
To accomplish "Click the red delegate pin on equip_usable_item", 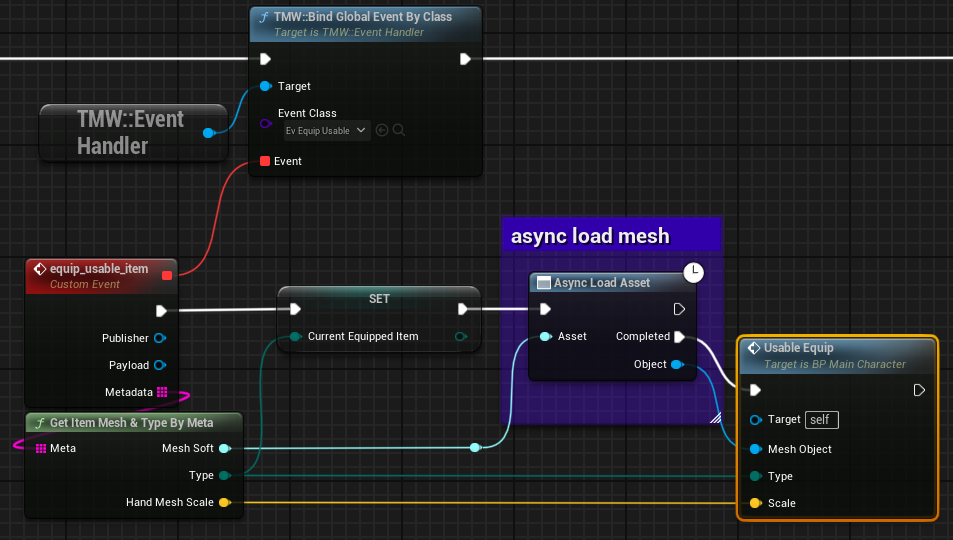I will [166, 275].
